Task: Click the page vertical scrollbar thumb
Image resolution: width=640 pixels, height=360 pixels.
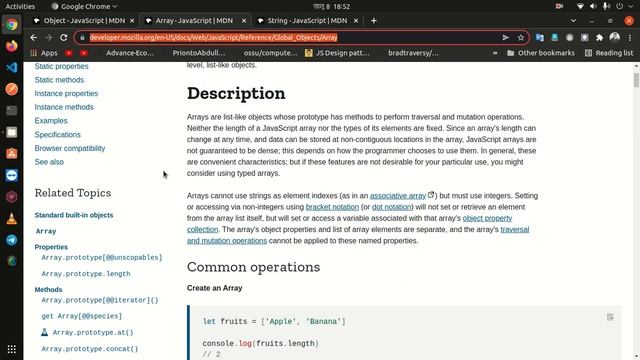Action: click(x=636, y=80)
